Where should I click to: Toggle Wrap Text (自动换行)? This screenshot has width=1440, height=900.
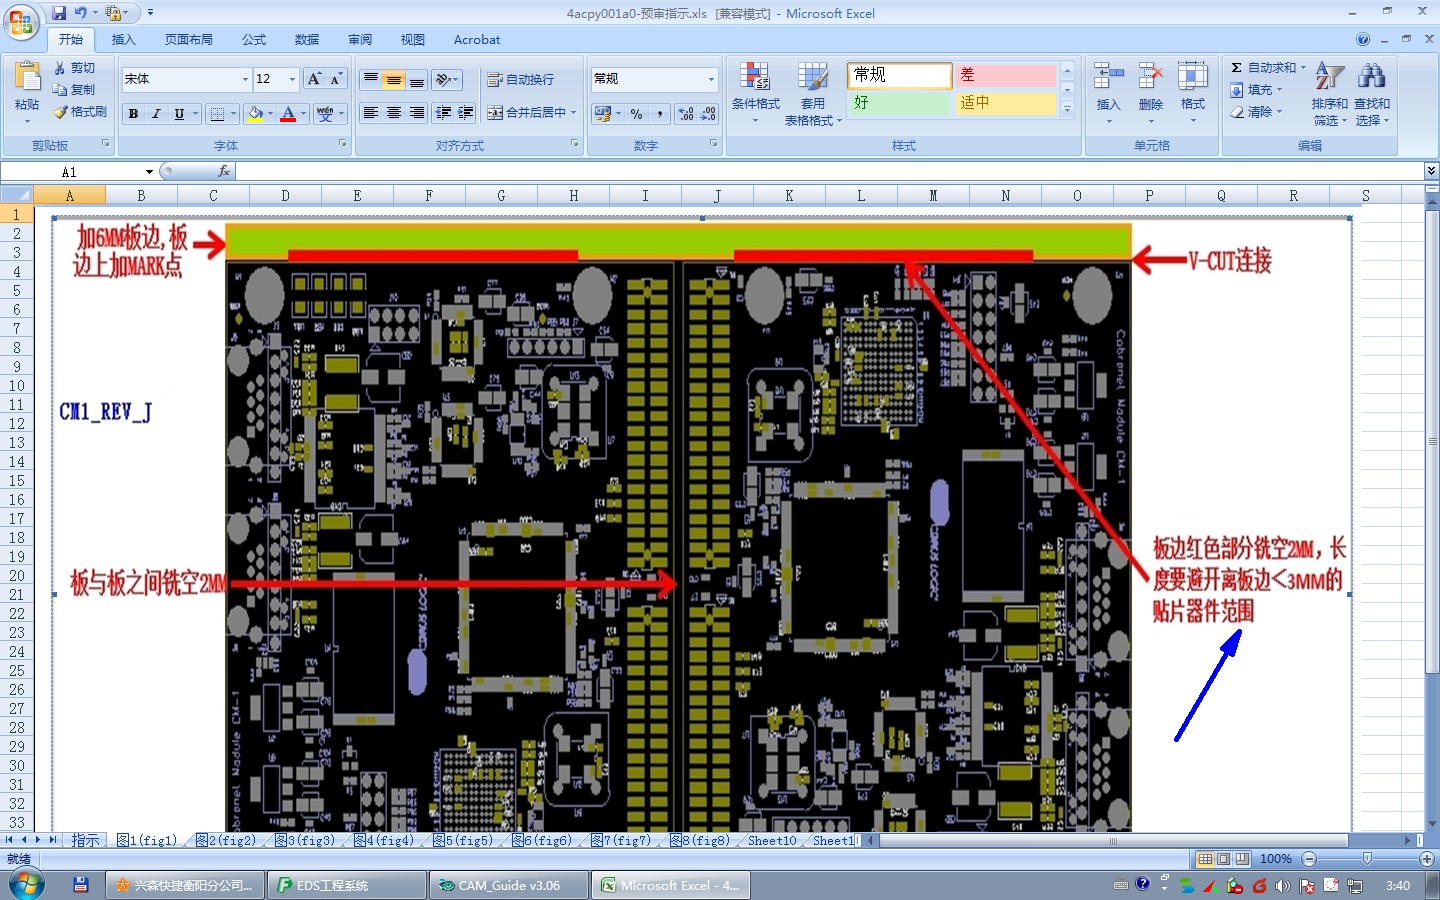tap(521, 79)
